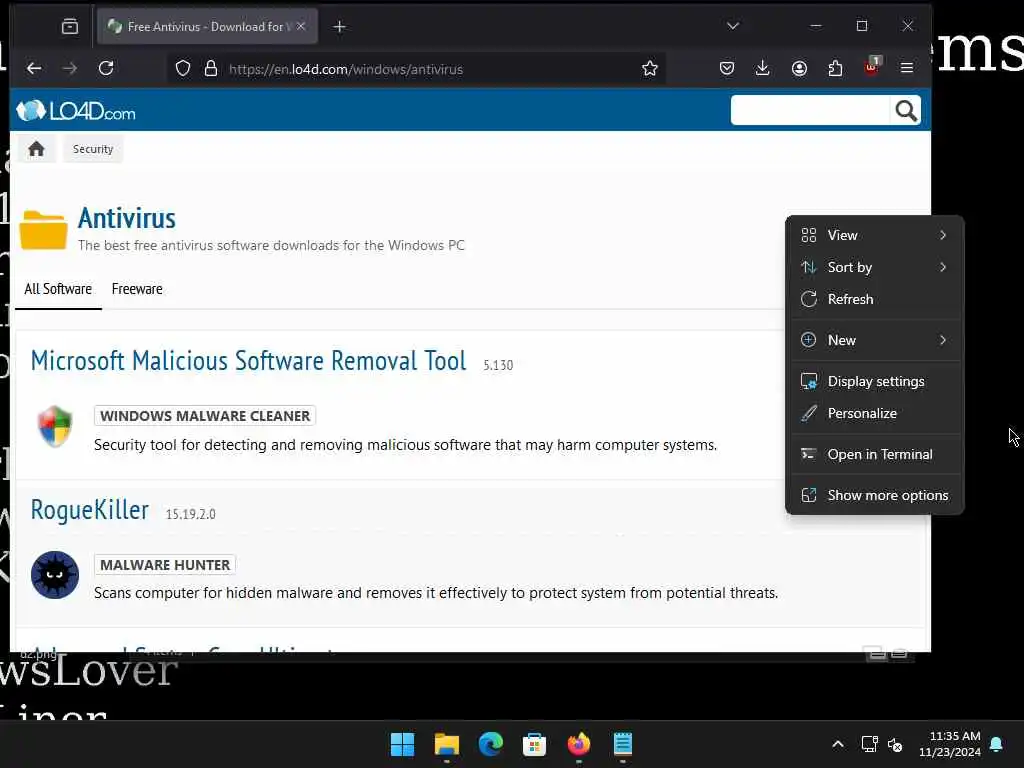1024x768 pixels.
Task: Click the network tray icon
Action: 869,744
